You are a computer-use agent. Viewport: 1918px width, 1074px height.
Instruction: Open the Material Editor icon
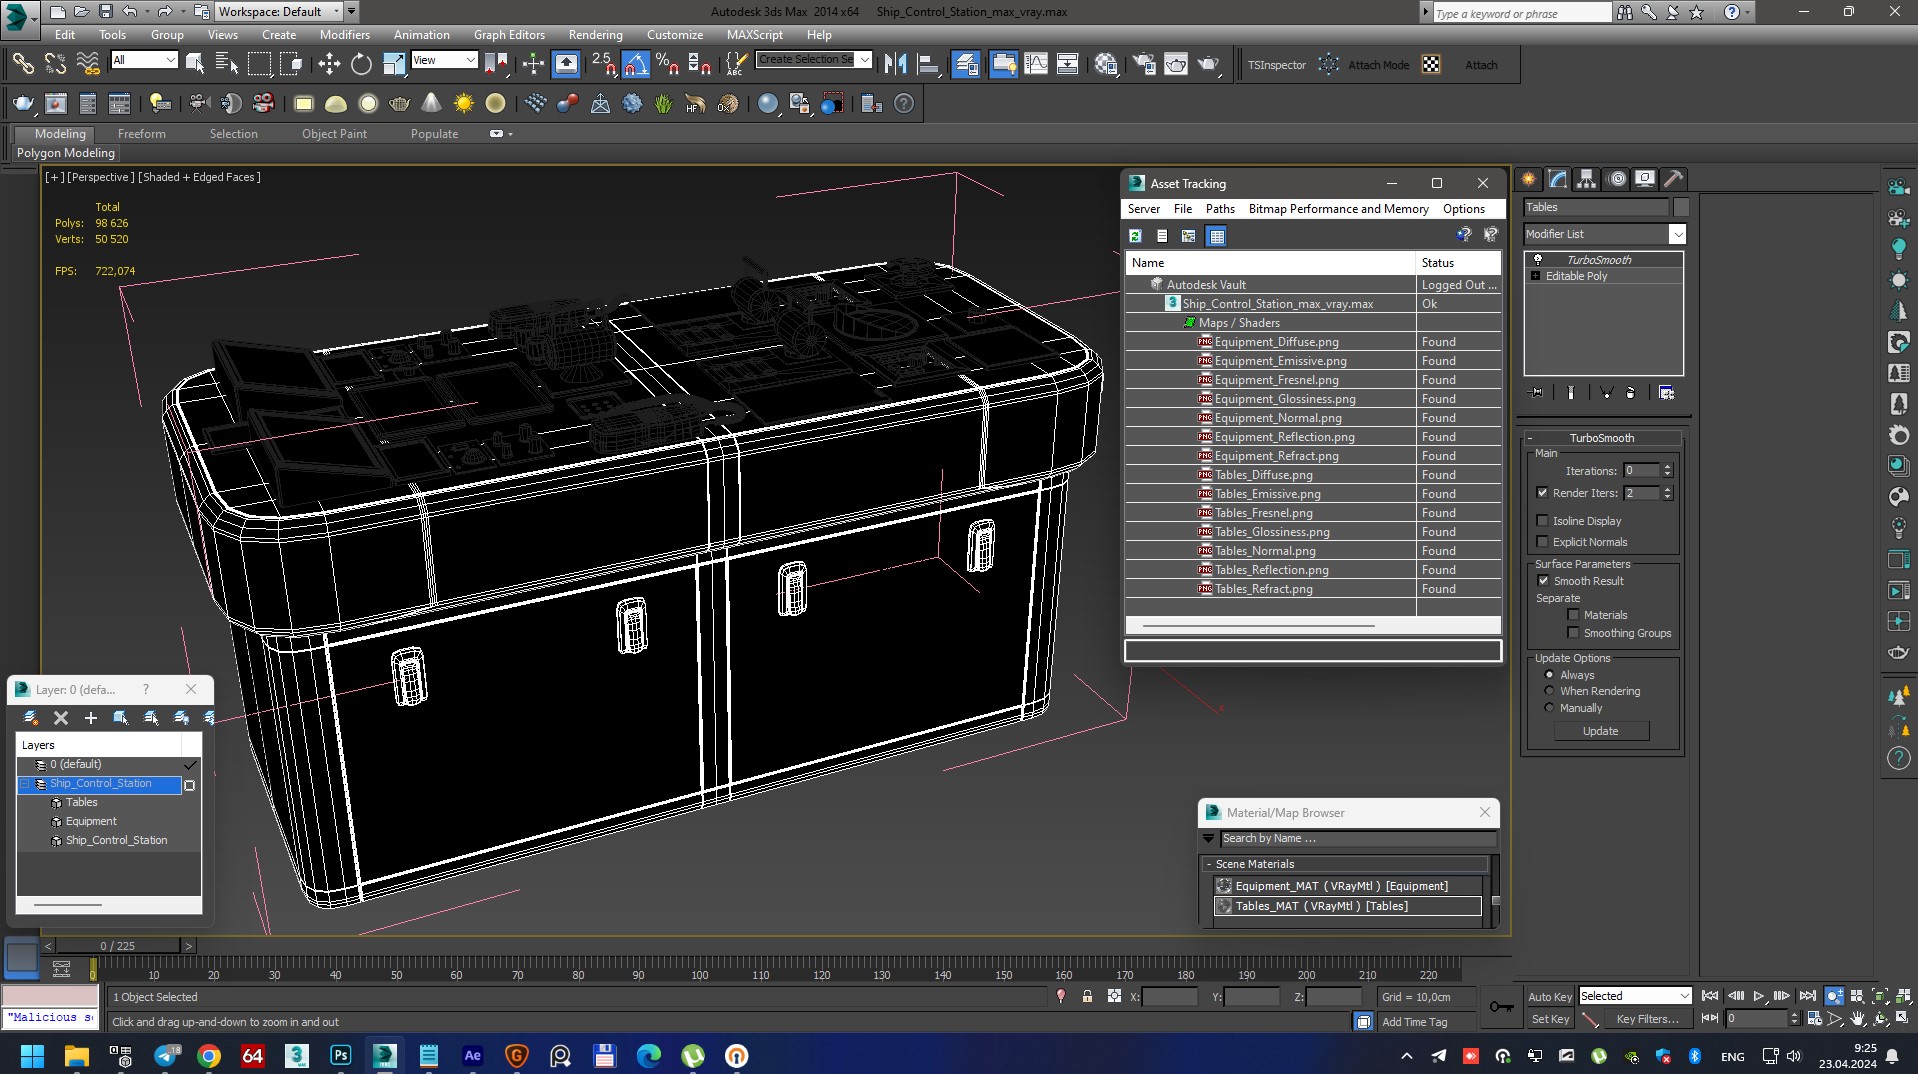1105,65
